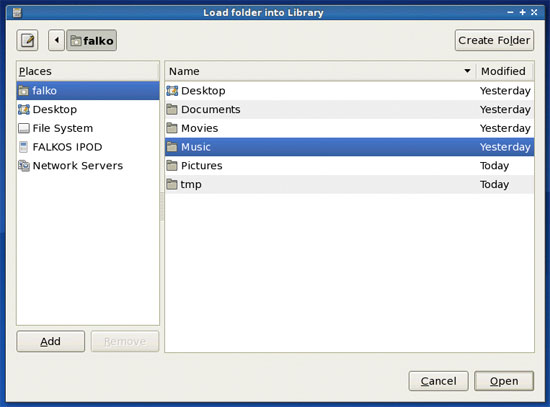The width and height of the screenshot is (550, 407).
Task: Click the sort arrow in Name header
Action: point(467,71)
